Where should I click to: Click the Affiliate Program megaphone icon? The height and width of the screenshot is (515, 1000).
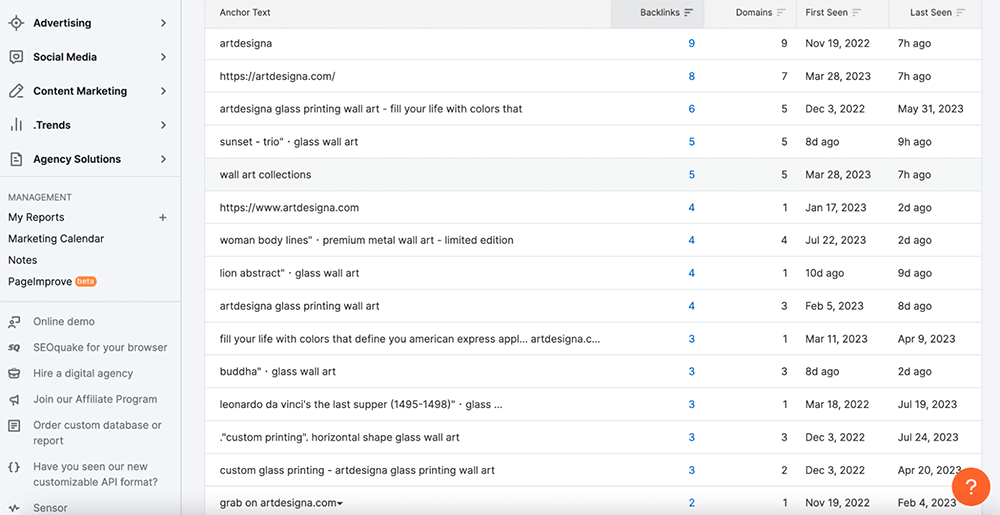pyautogui.click(x=14, y=400)
